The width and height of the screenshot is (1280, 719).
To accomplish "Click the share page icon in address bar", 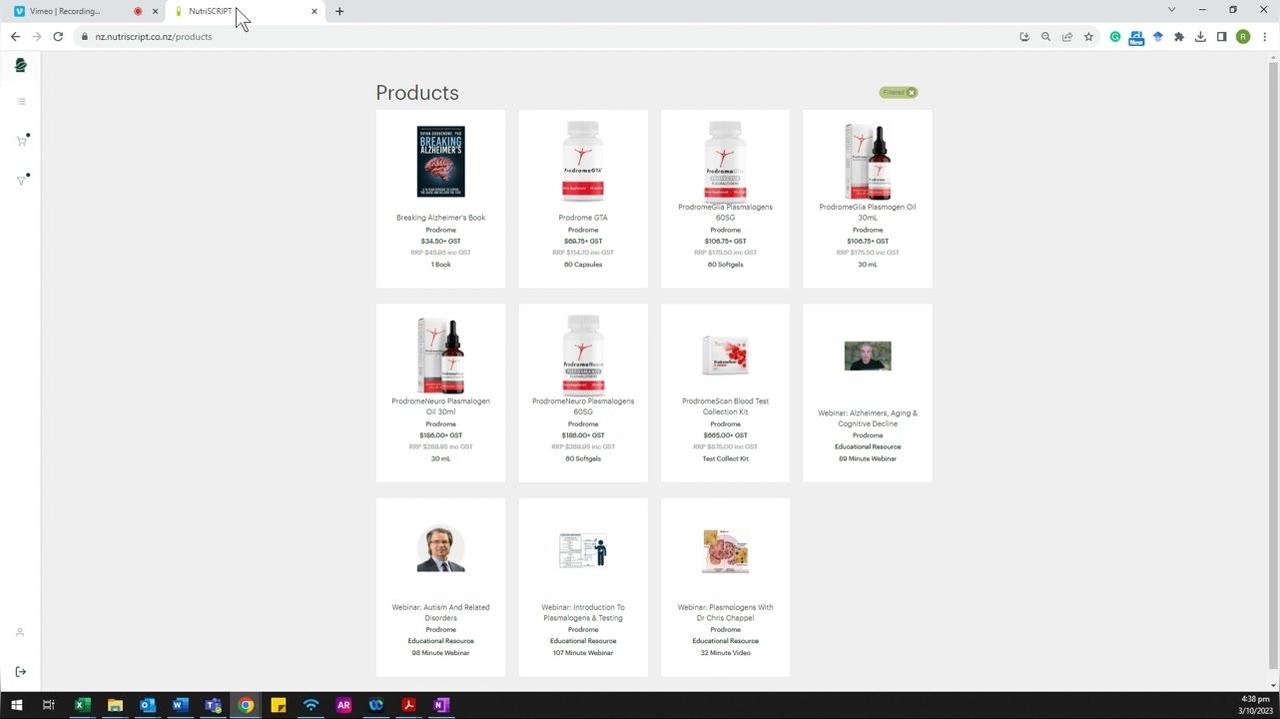I will coord(1067,37).
